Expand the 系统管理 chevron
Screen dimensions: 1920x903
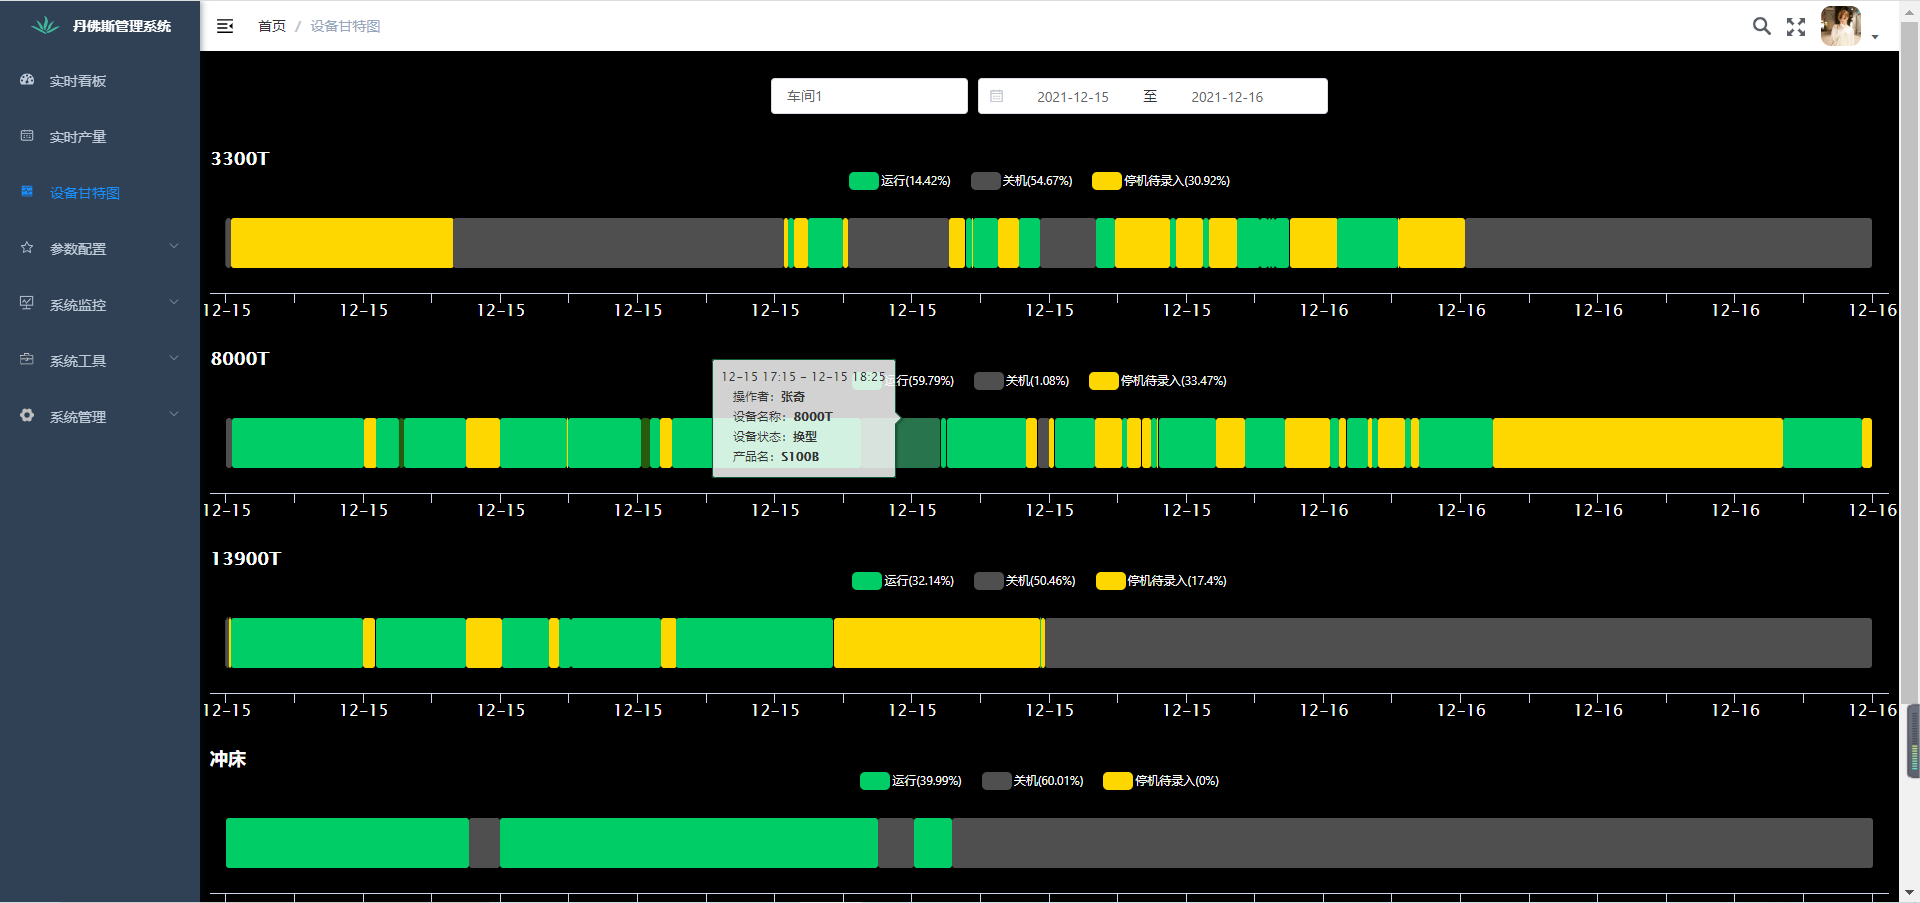(174, 415)
